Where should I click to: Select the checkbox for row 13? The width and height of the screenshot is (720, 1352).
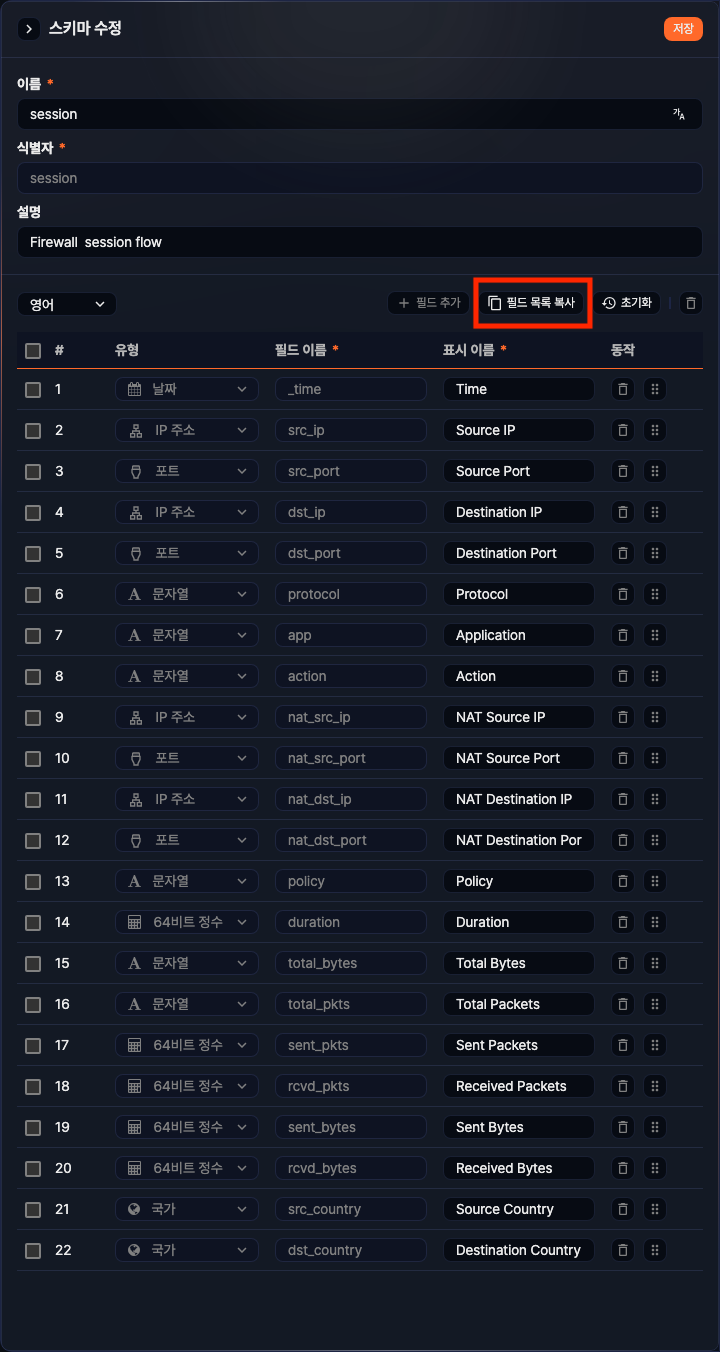tap(33, 881)
